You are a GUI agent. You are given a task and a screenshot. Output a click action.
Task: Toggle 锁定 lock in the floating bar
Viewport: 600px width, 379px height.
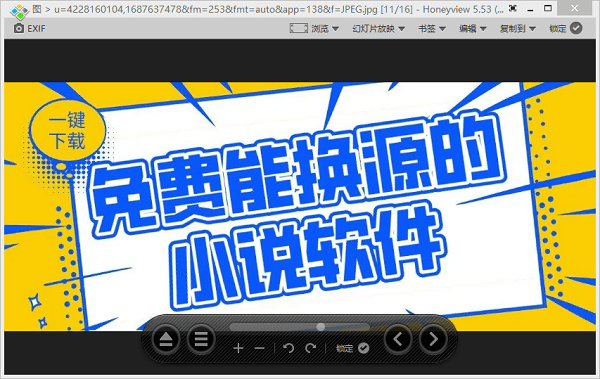pyautogui.click(x=352, y=348)
